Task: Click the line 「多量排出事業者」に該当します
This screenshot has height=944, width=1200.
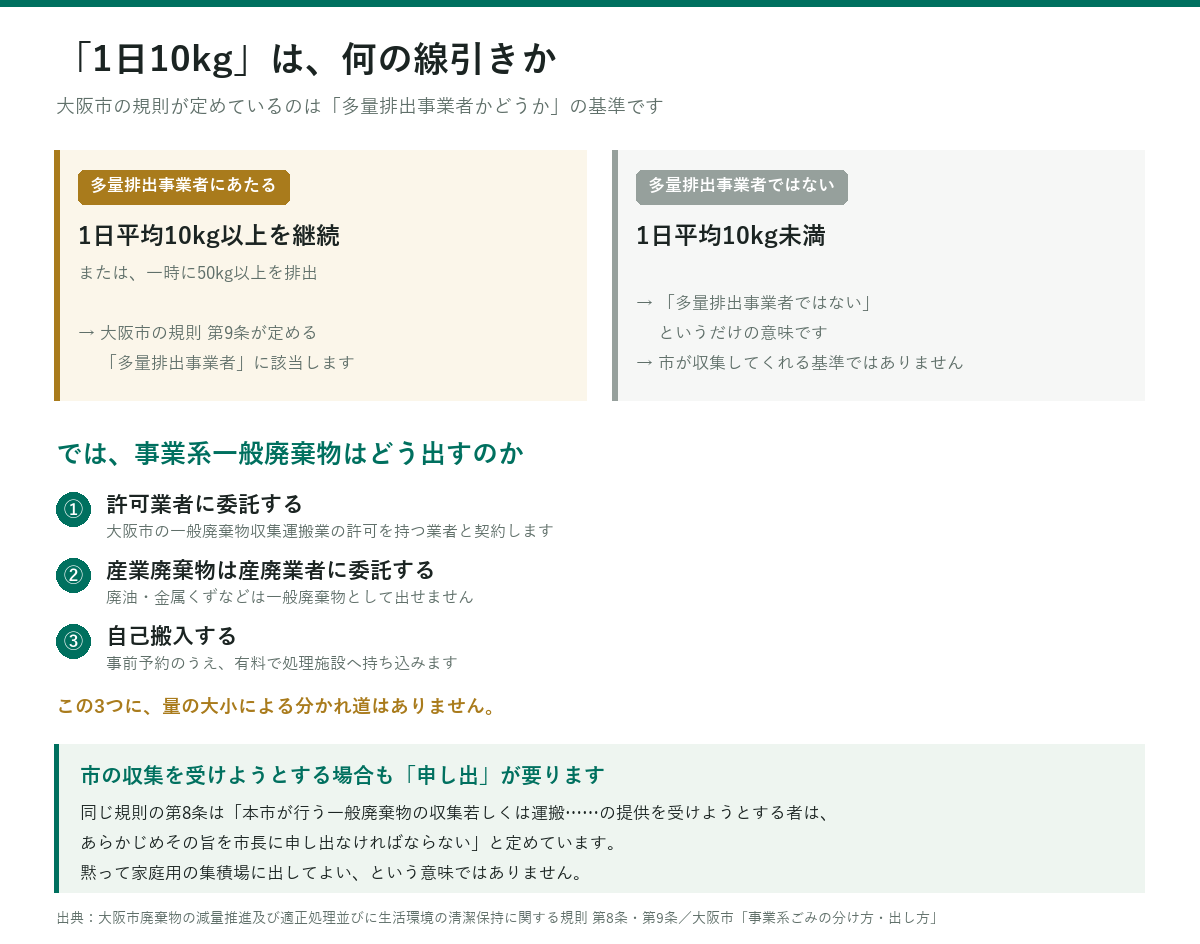Action: tap(227, 362)
